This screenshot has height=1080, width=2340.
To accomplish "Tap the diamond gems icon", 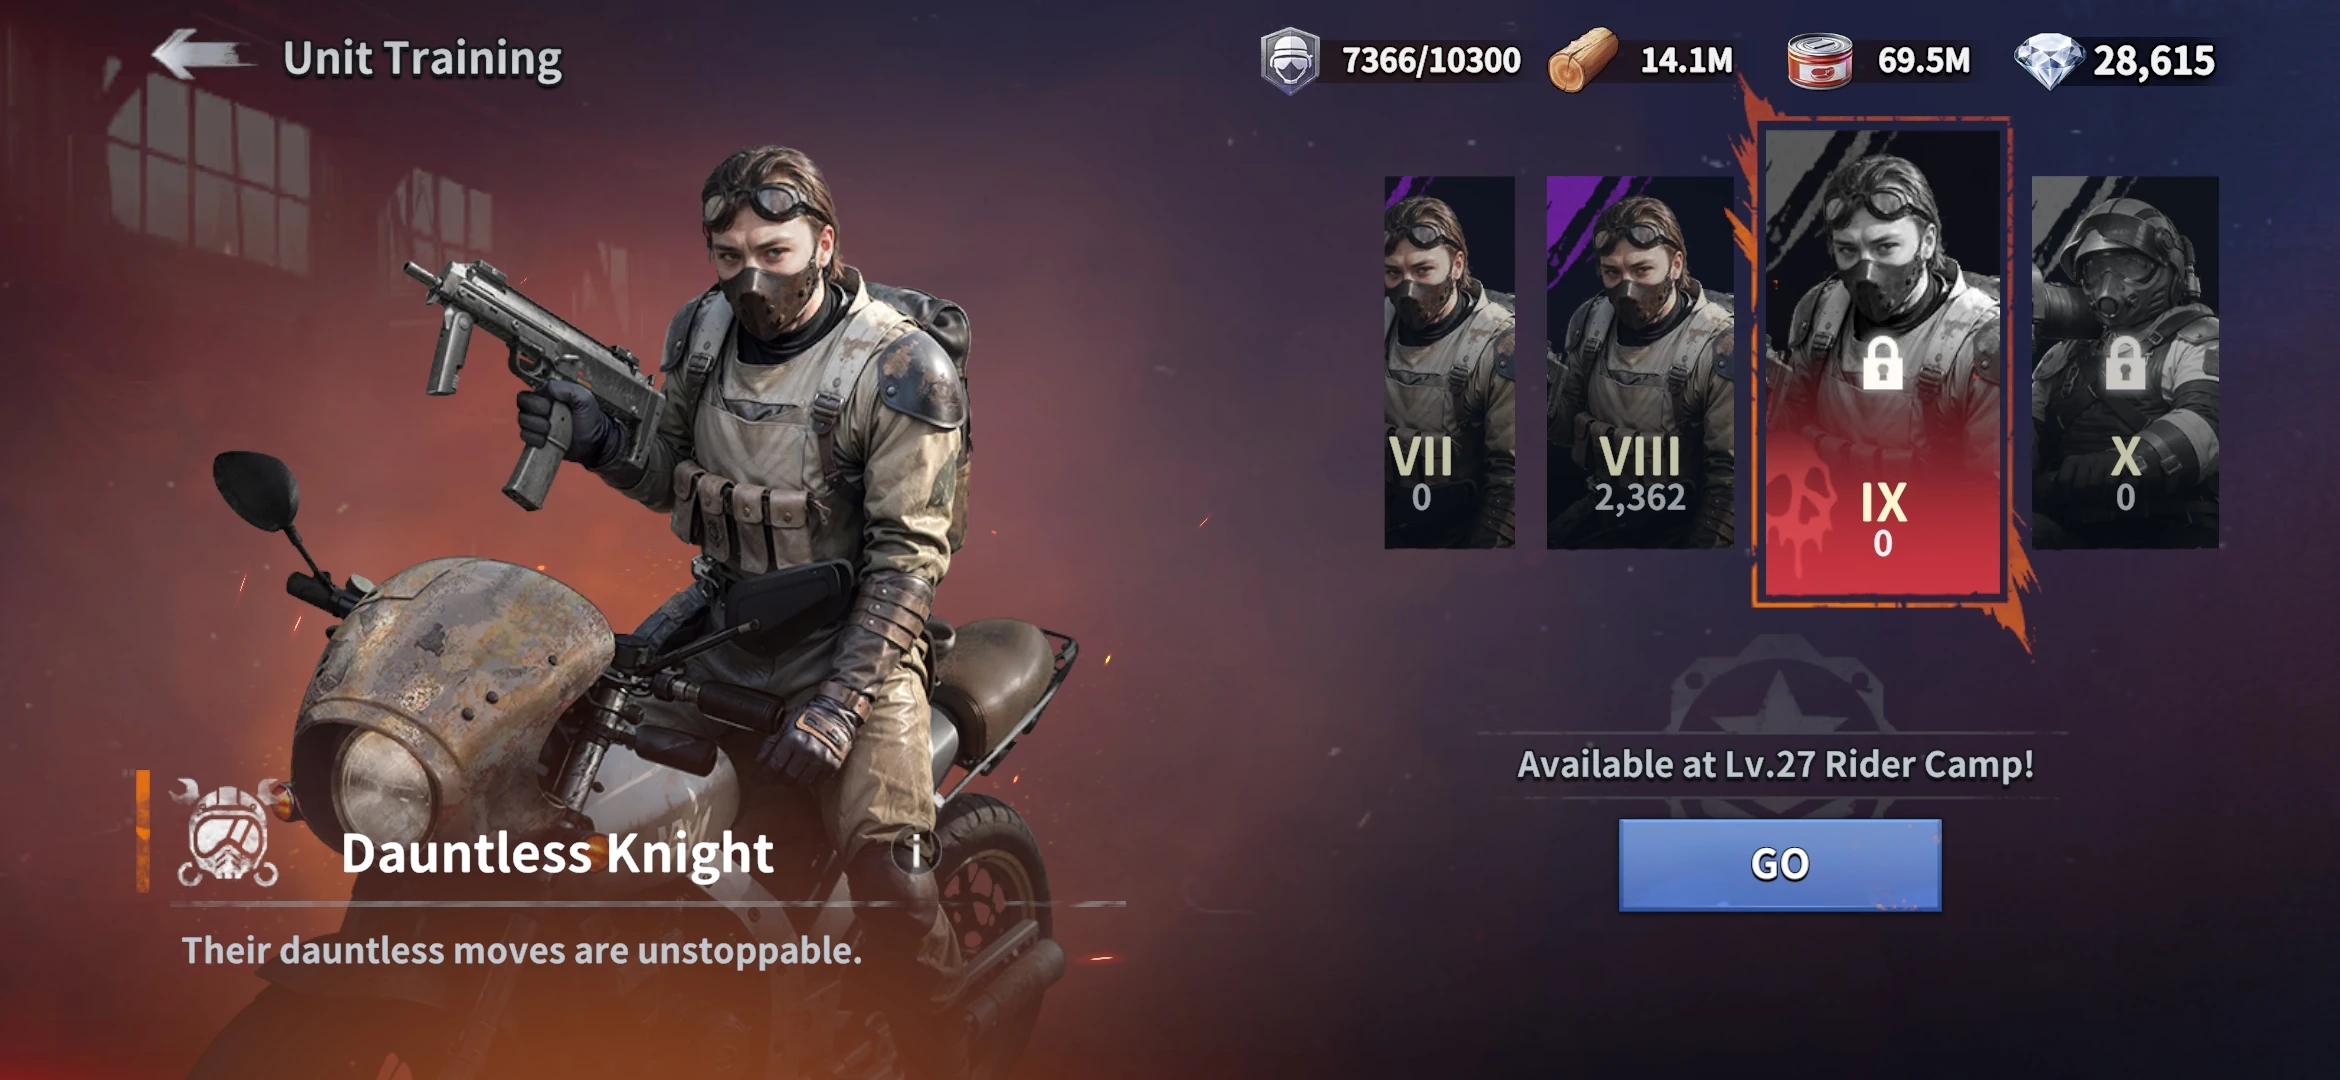I will (2049, 61).
